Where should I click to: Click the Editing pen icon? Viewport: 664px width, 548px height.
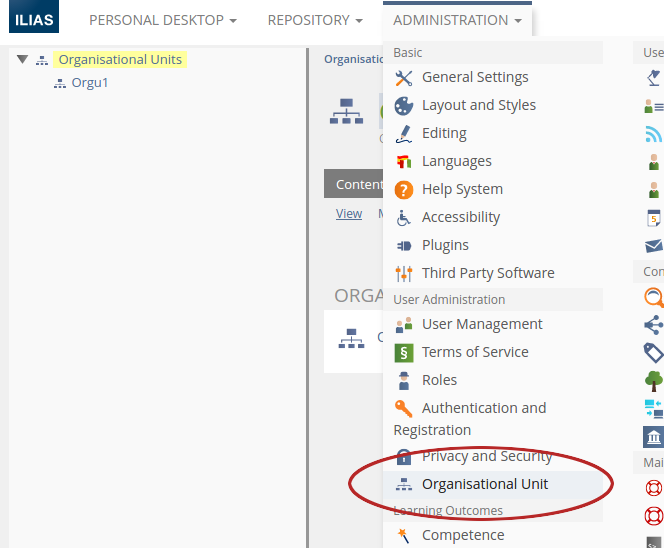(404, 134)
